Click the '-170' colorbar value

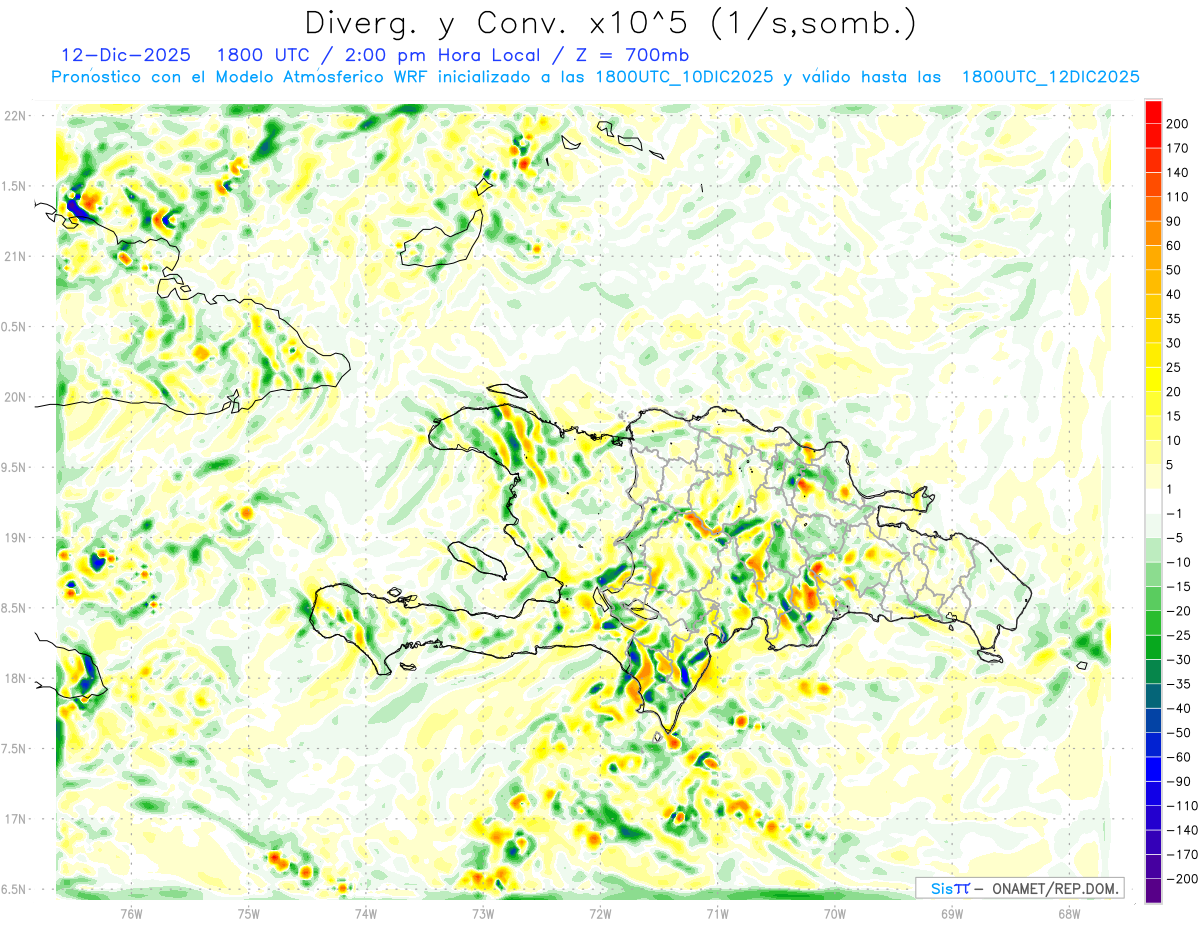click(x=1181, y=855)
